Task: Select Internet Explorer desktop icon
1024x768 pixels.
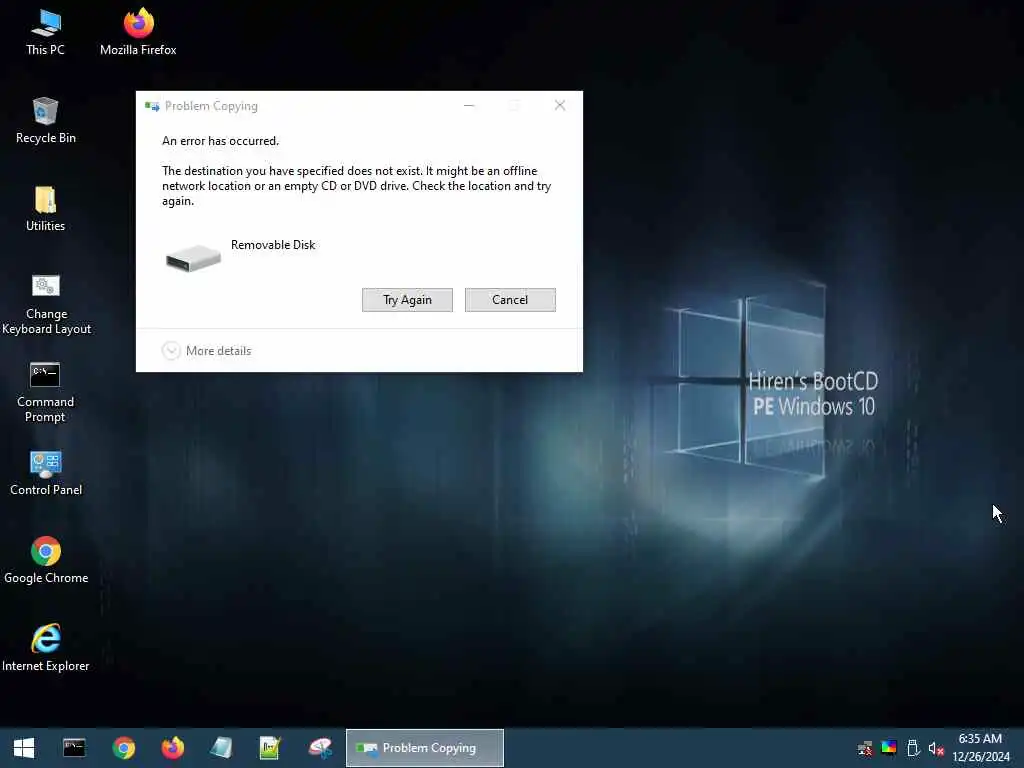Action: [x=46, y=648]
